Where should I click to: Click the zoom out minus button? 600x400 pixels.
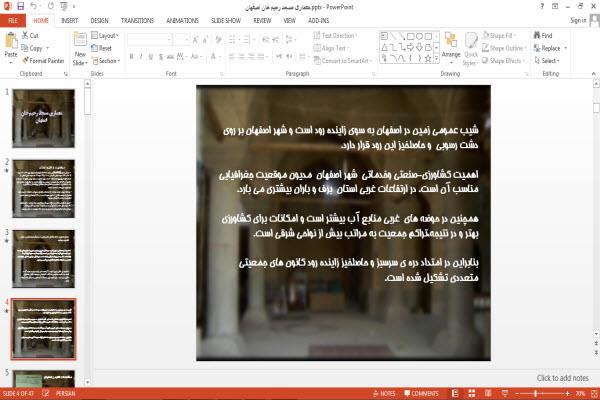pos(517,393)
